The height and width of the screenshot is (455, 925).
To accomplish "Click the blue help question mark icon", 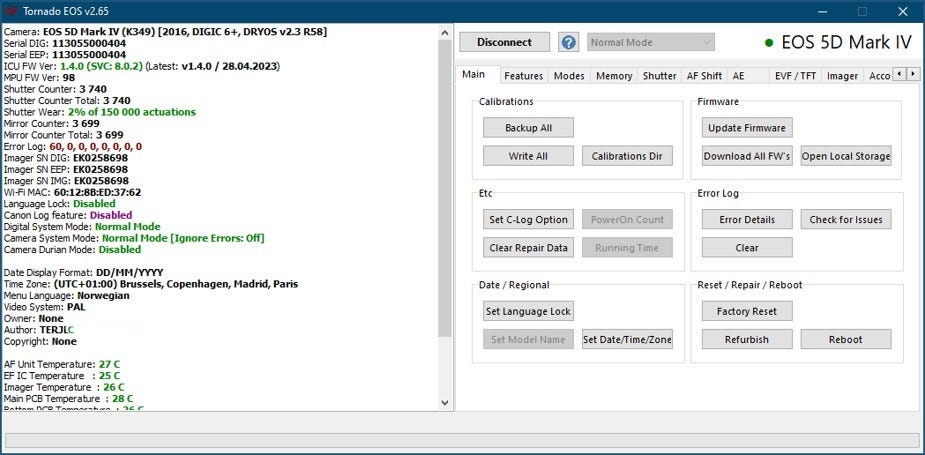I will 568,42.
